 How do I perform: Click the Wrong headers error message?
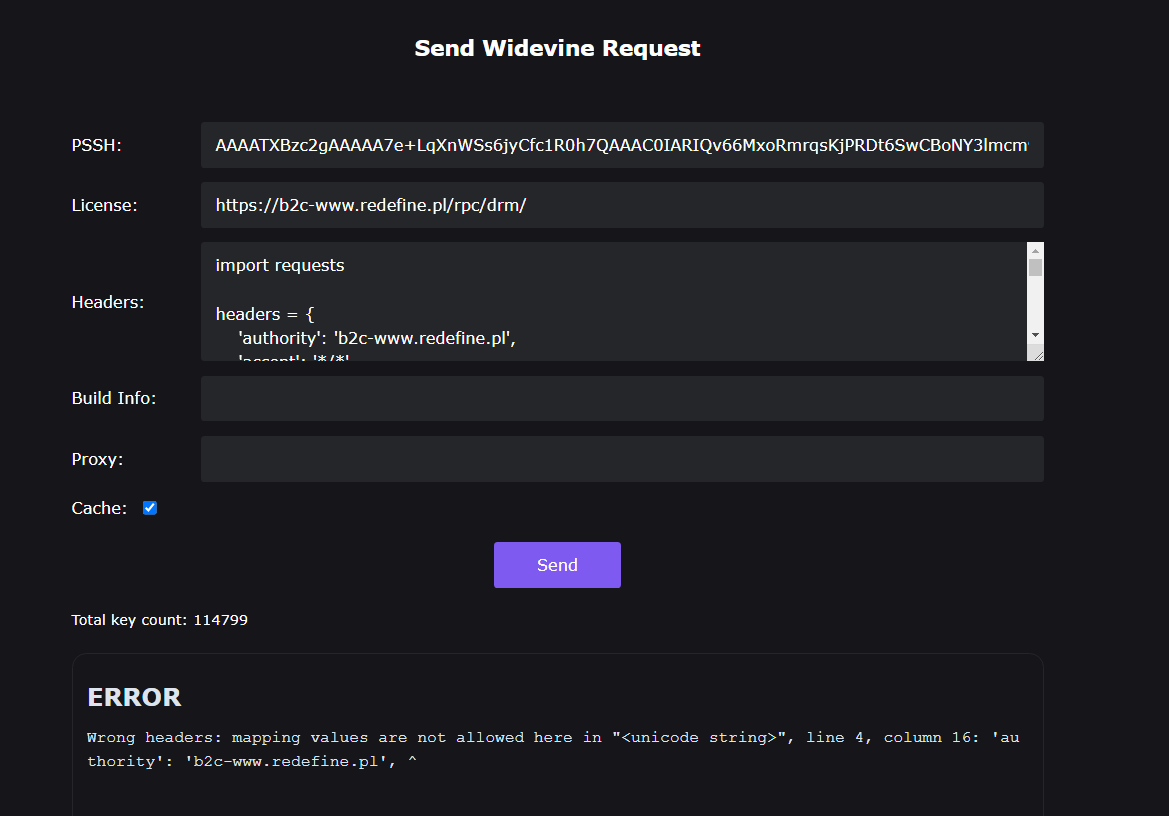tap(553, 748)
